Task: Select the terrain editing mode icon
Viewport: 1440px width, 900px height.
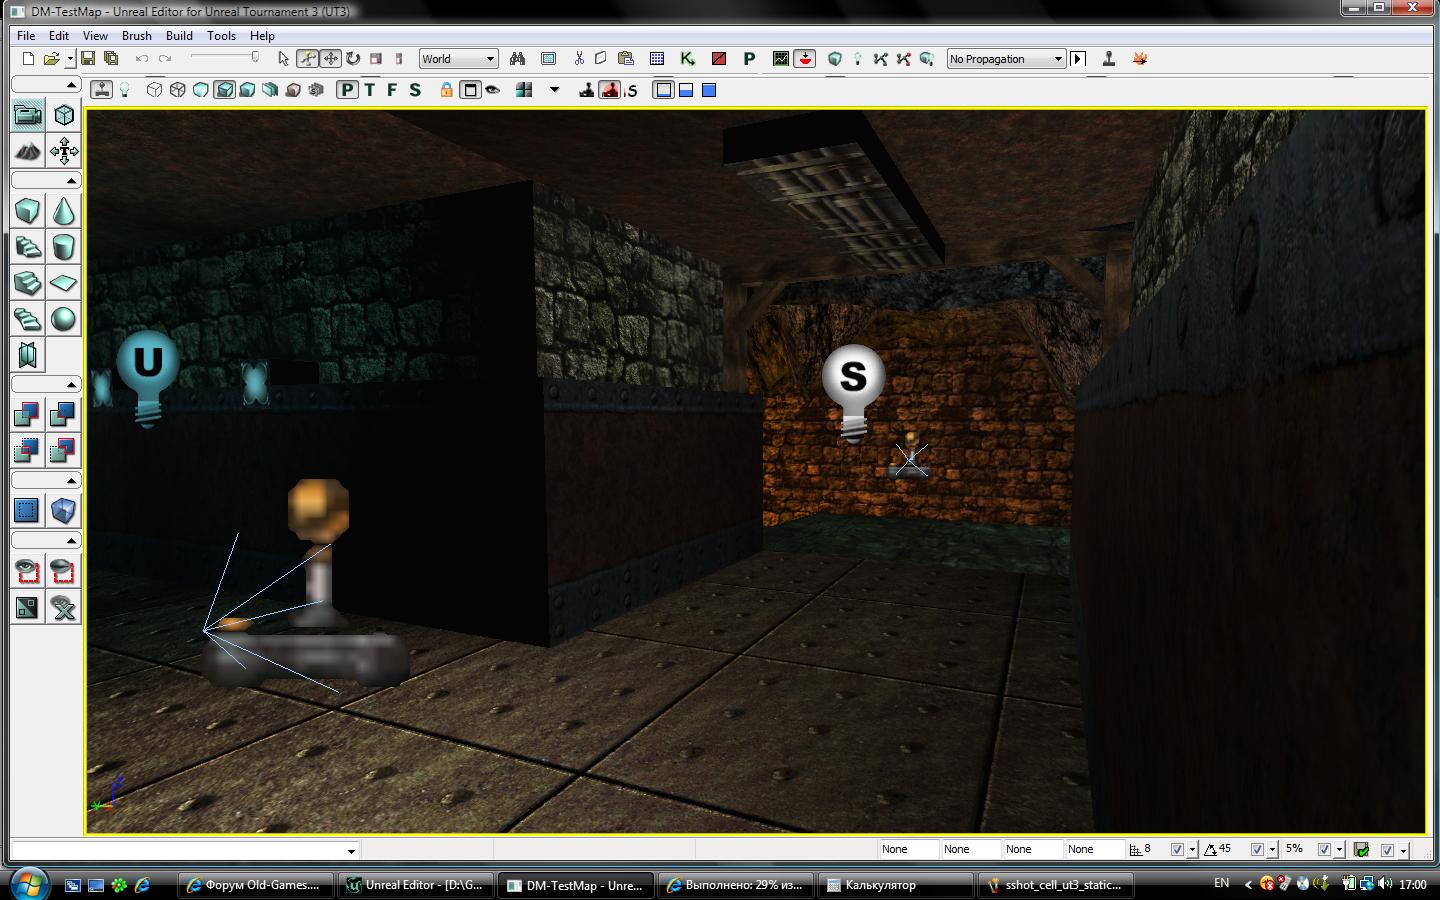Action: click(28, 151)
